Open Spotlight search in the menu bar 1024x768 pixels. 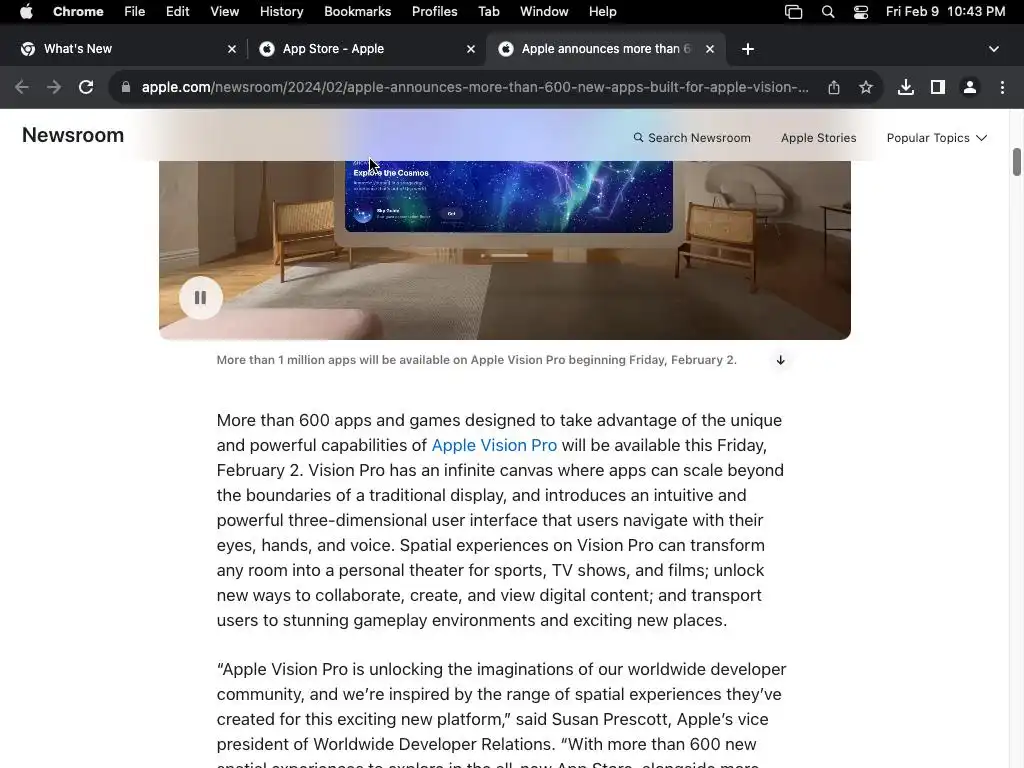point(827,12)
